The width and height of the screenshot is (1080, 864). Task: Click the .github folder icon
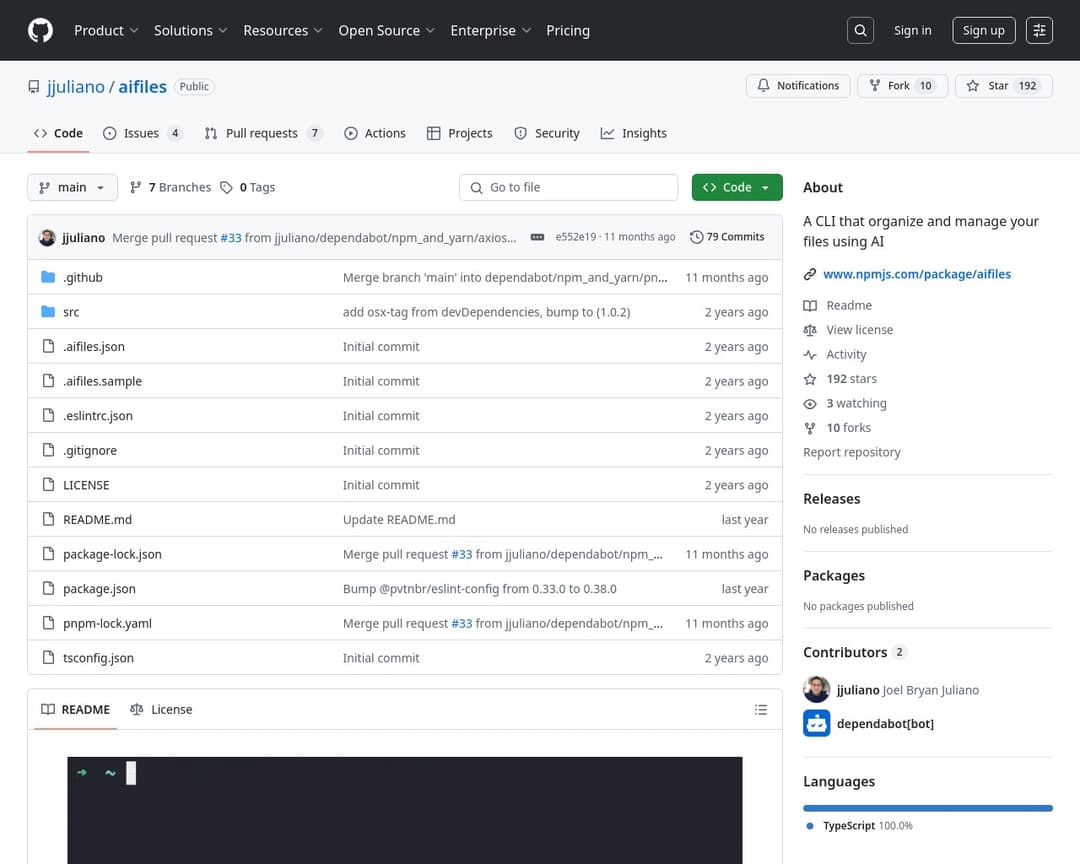pyautogui.click(x=48, y=277)
